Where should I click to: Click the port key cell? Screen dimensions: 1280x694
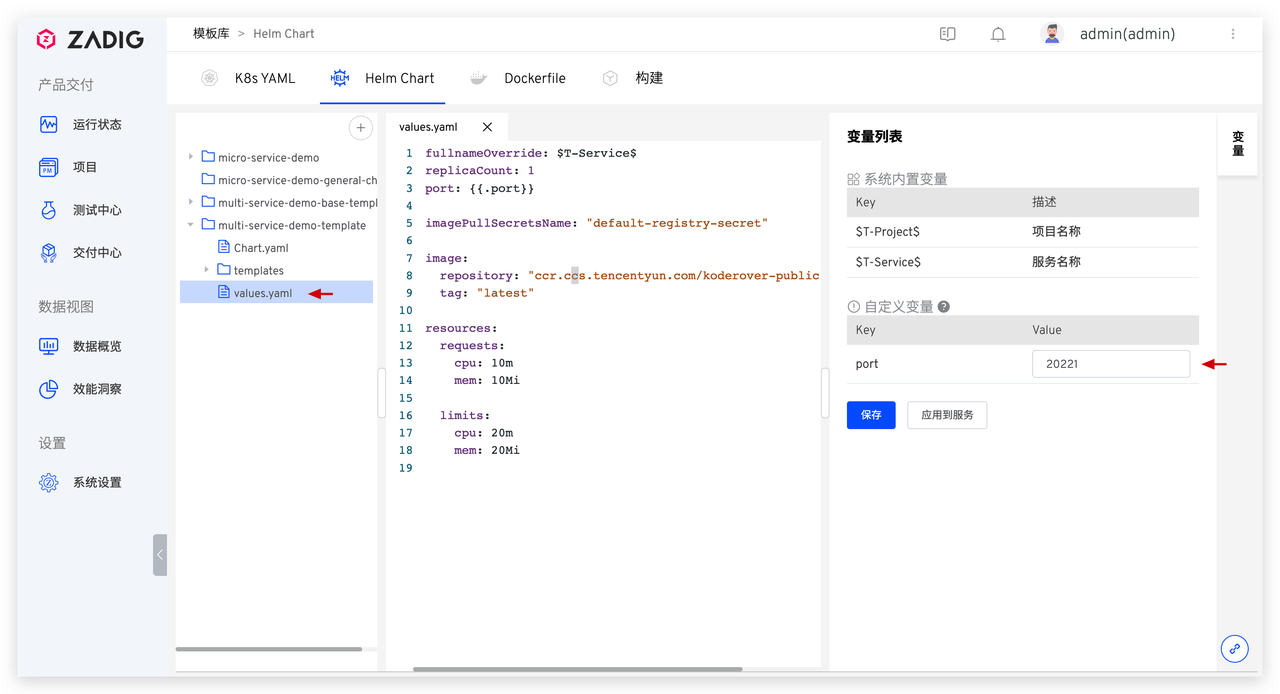867,364
